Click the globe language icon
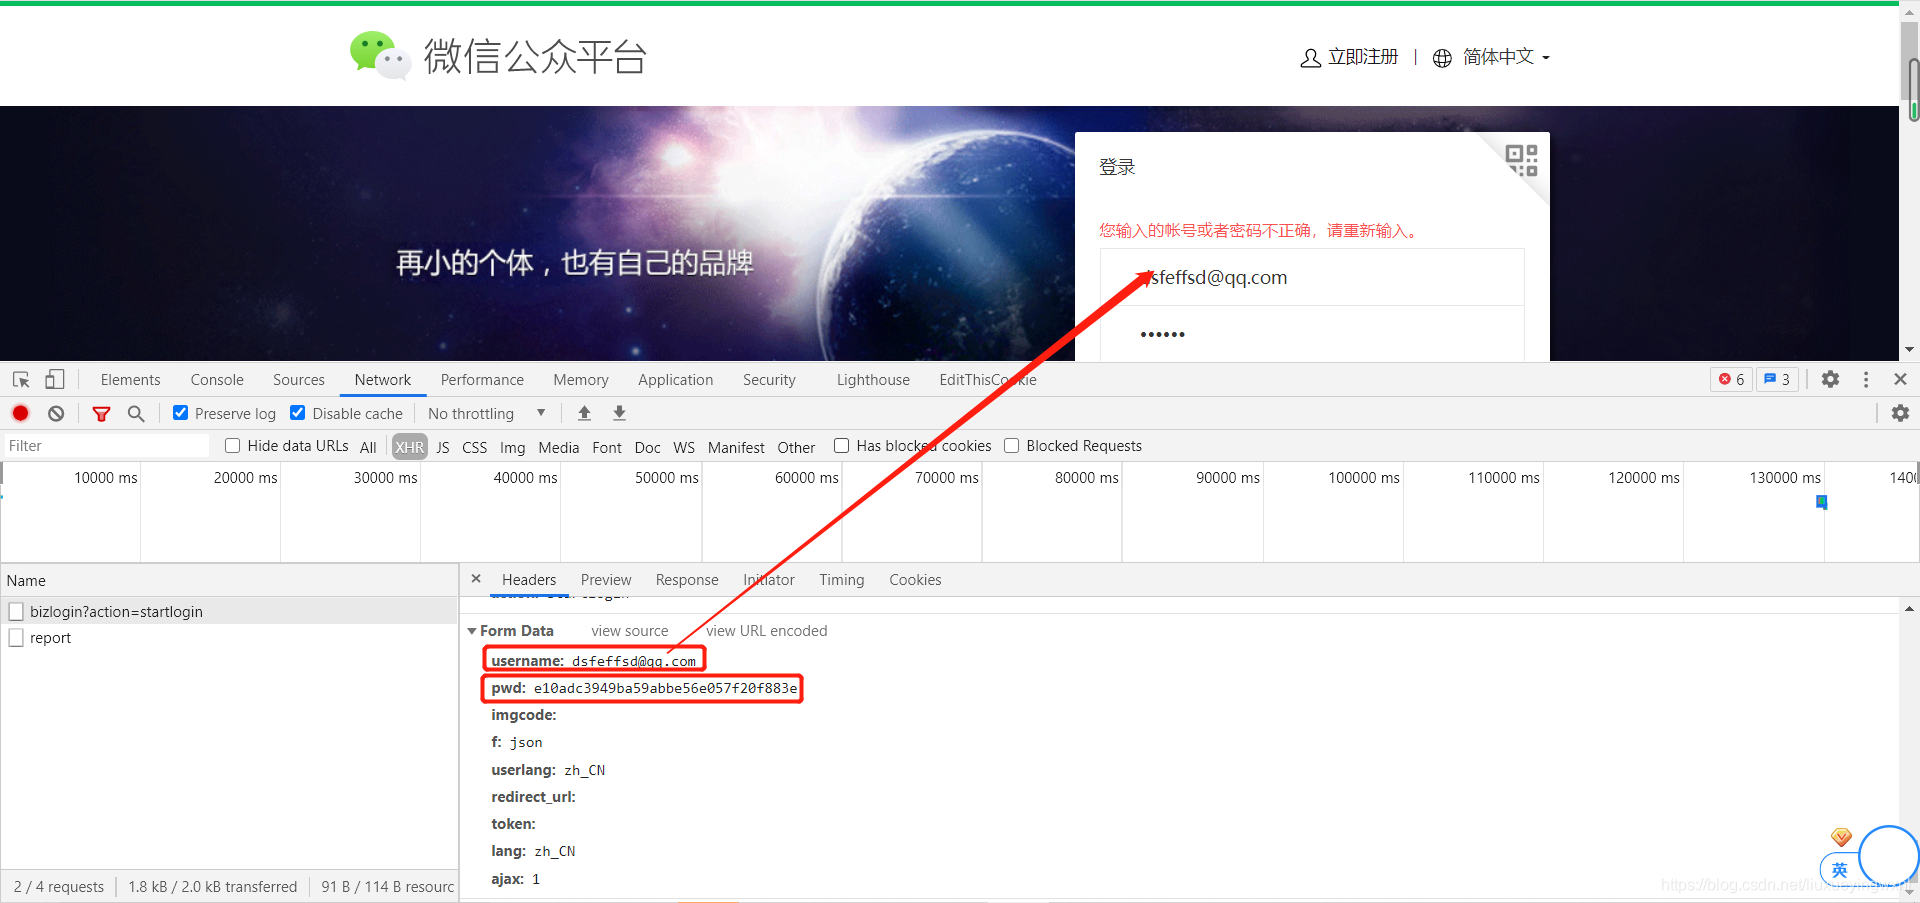The height and width of the screenshot is (903, 1920). pos(1442,58)
